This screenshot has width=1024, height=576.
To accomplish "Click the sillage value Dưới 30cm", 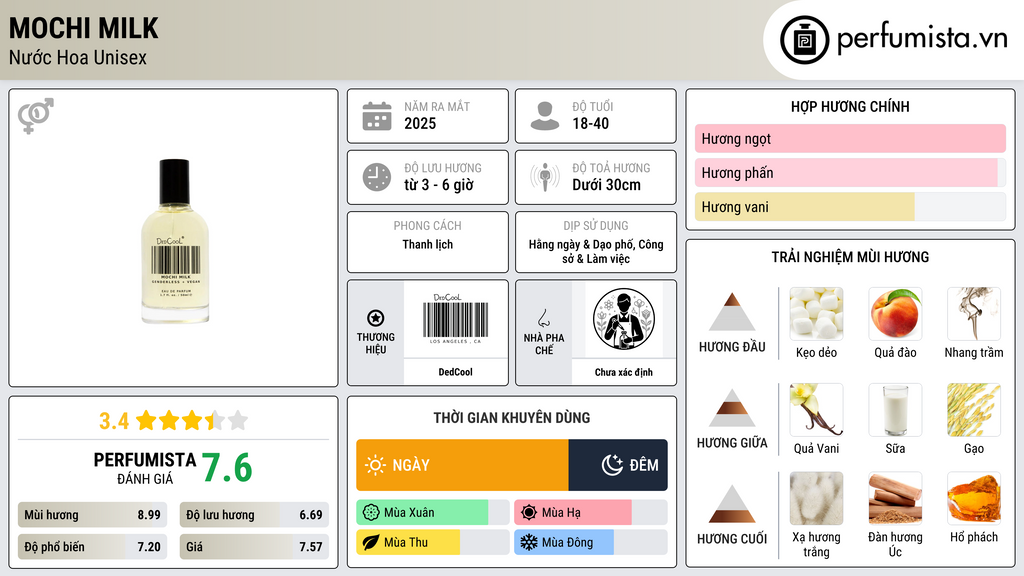I will tap(607, 185).
